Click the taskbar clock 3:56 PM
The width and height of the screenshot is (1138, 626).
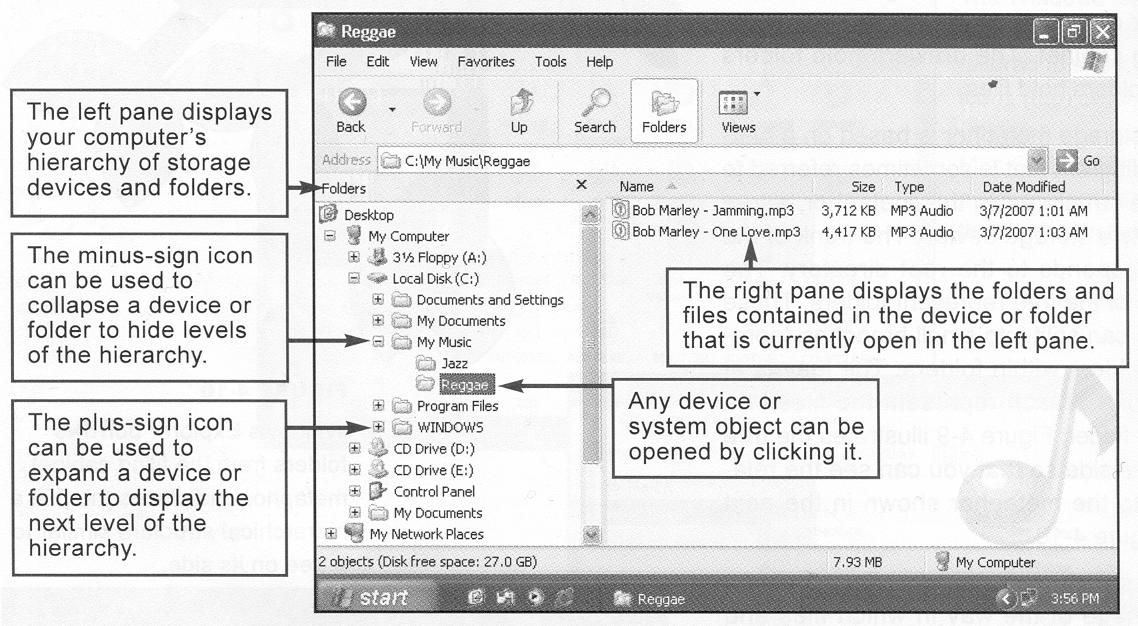[x=1075, y=598]
